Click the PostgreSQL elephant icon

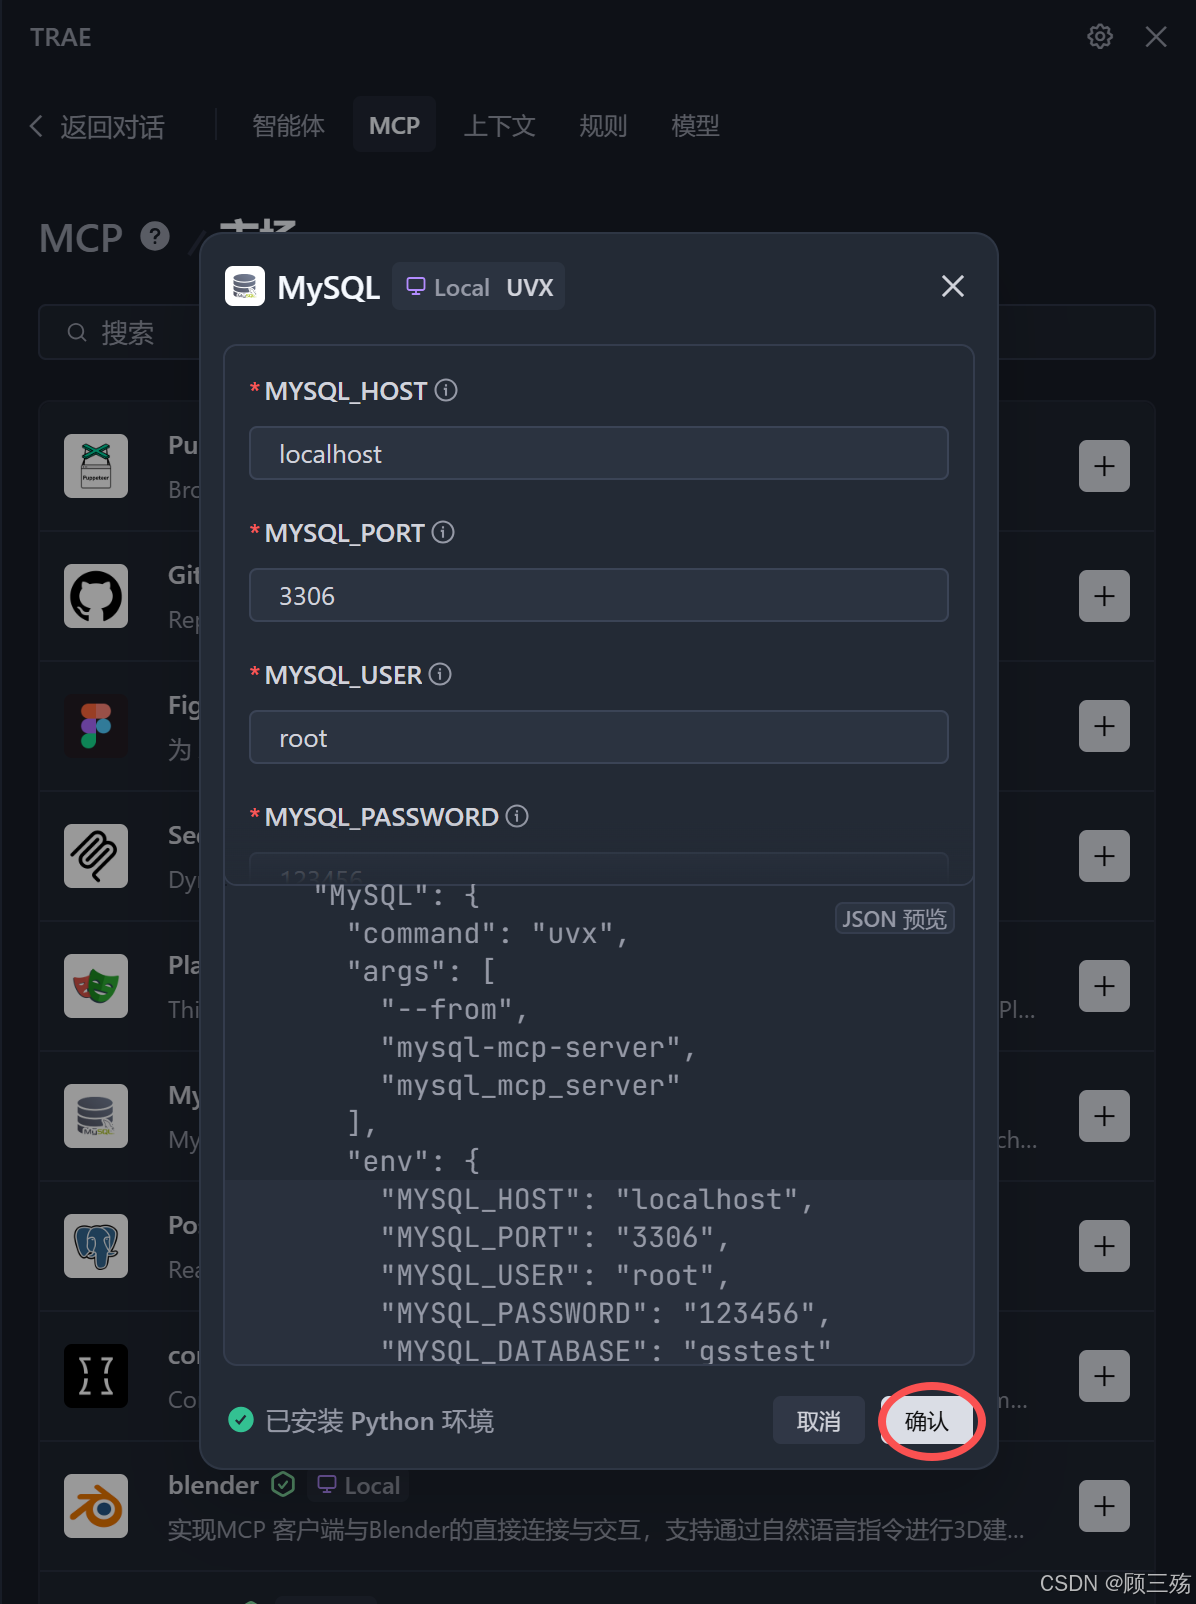point(96,1246)
